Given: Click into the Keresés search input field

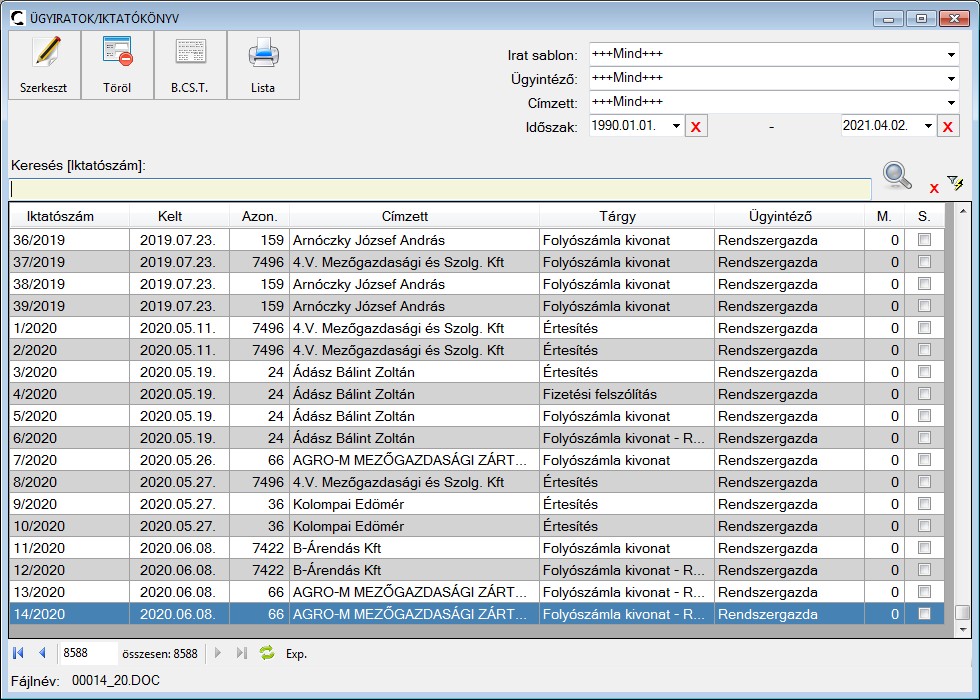Looking at the screenshot, I should click(440, 188).
